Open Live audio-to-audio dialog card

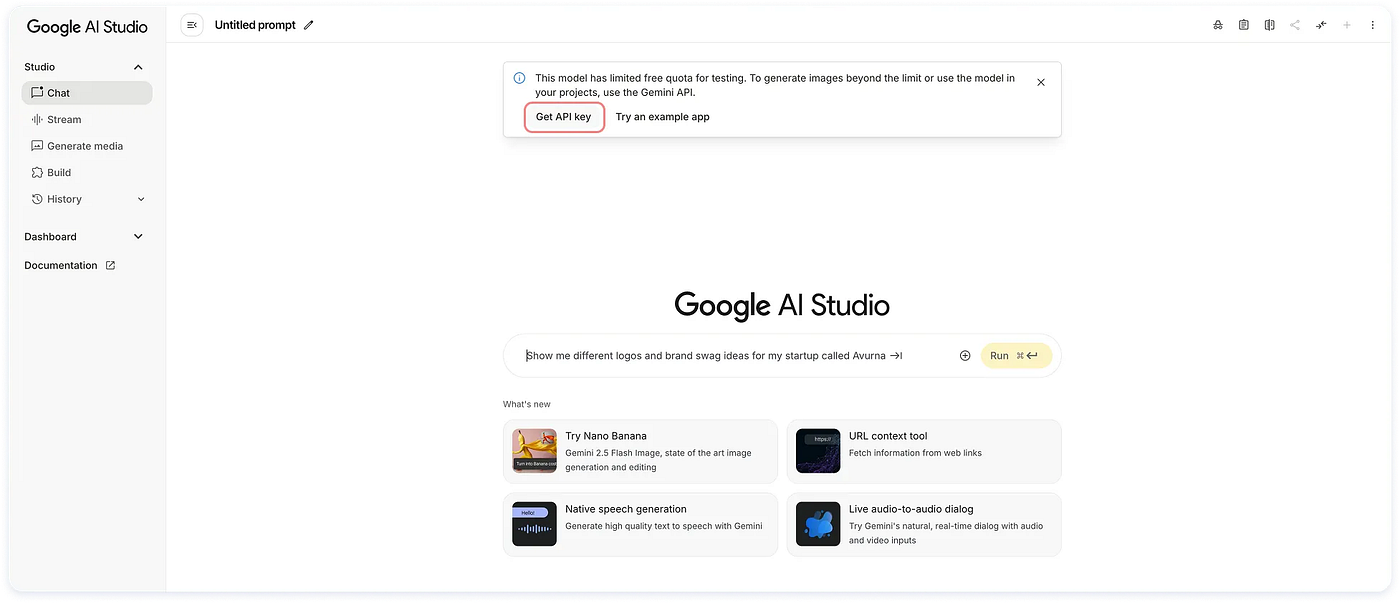924,524
